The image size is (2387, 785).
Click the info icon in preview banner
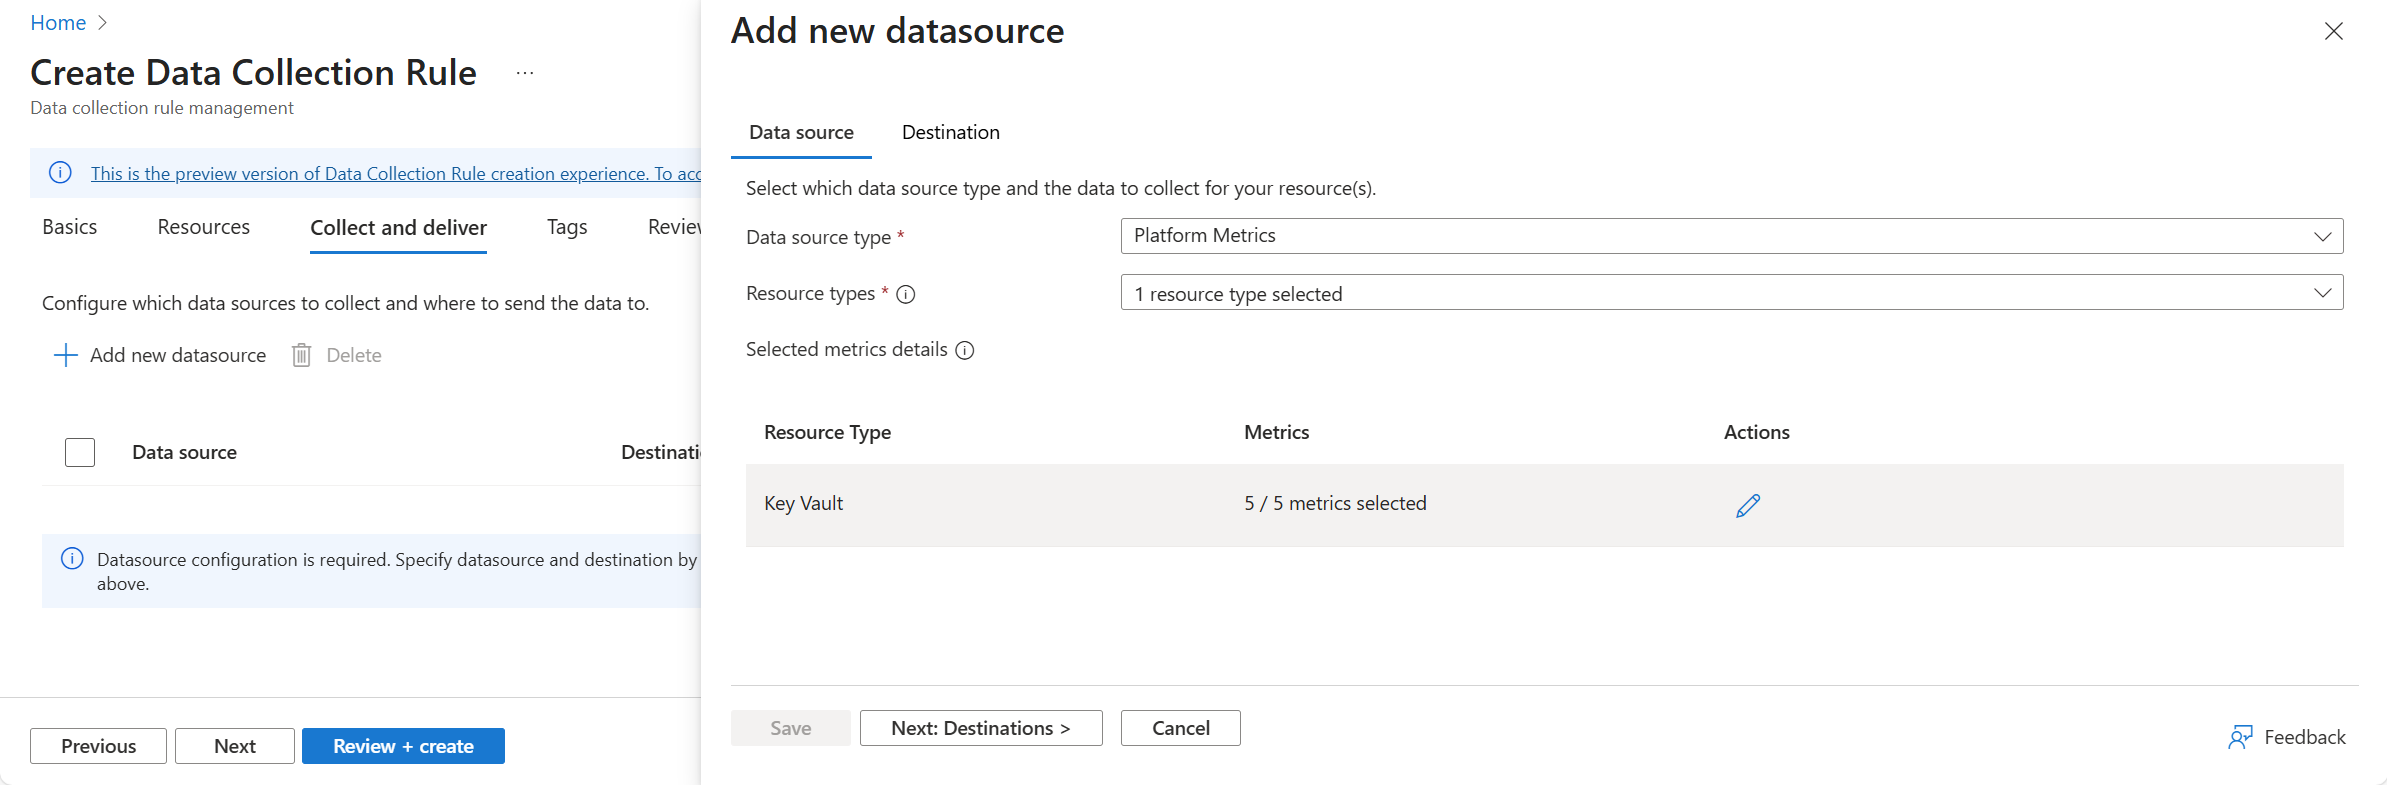coord(60,173)
